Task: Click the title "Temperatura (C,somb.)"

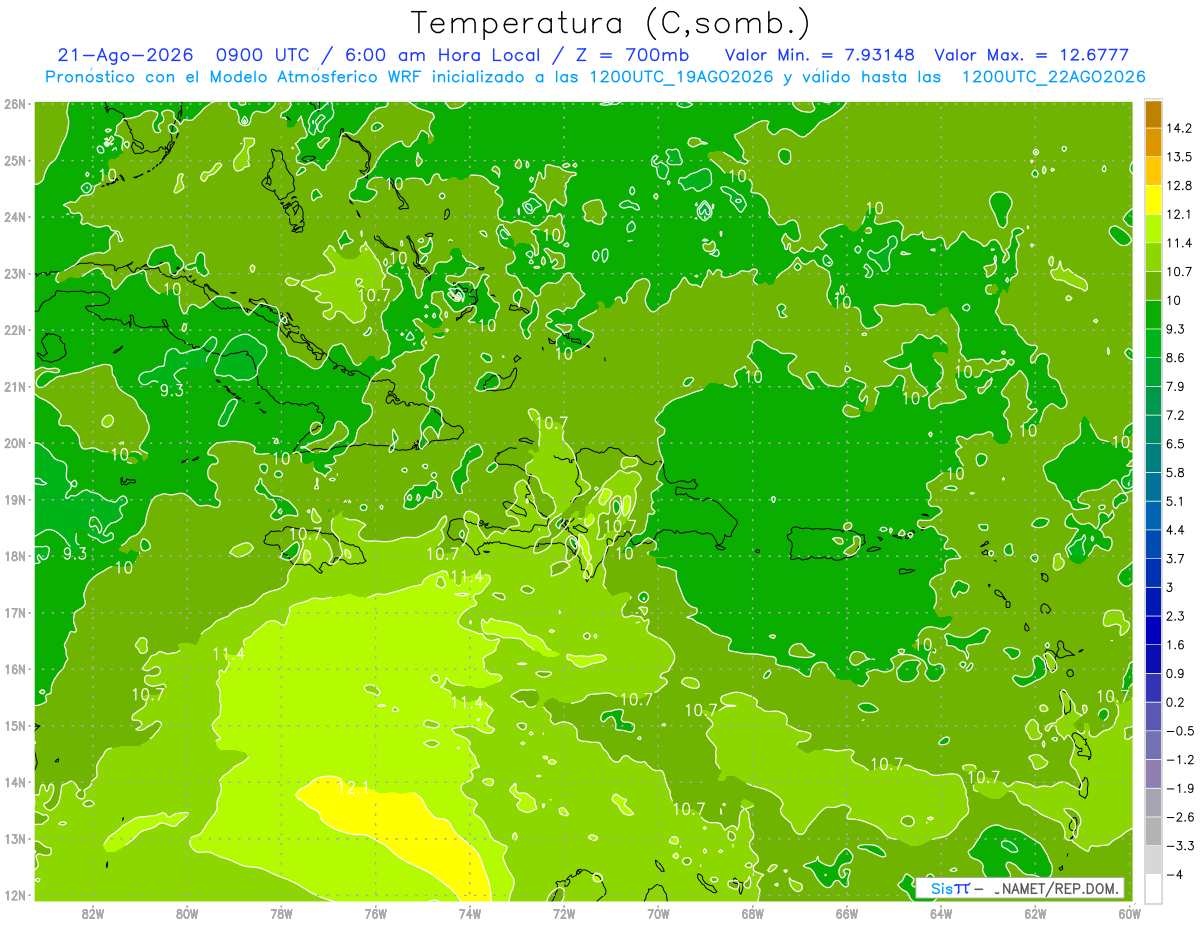Action: pos(610,22)
